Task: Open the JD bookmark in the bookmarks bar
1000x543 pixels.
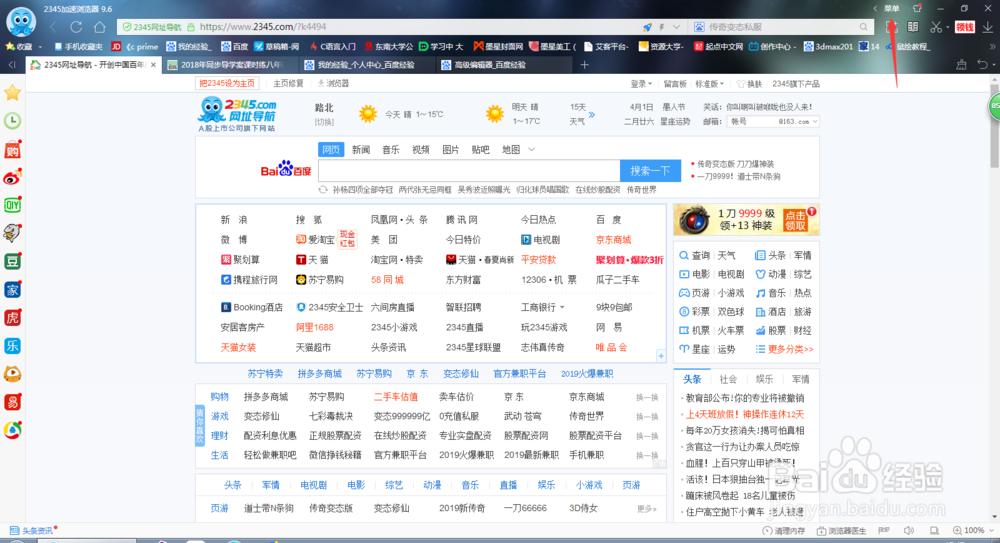Action: [x=116, y=47]
